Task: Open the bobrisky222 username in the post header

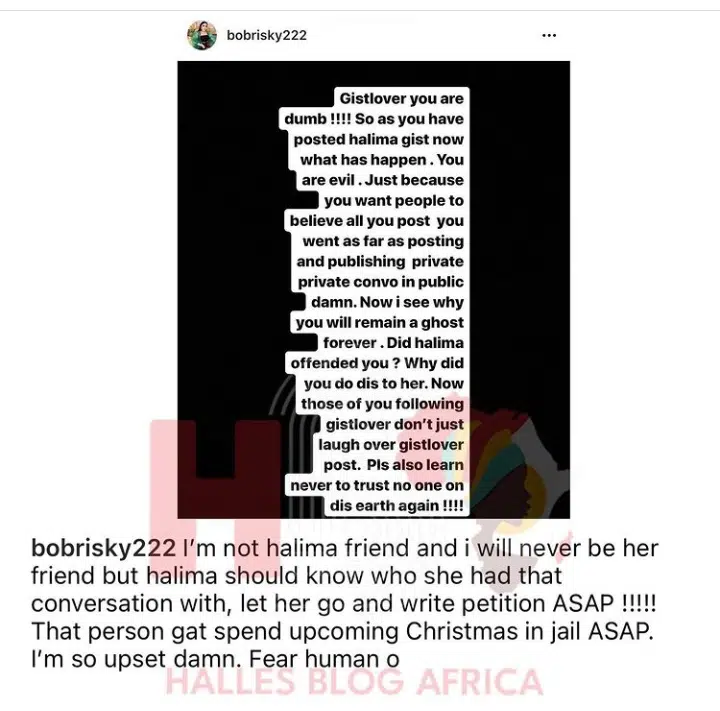Action: (x=266, y=35)
